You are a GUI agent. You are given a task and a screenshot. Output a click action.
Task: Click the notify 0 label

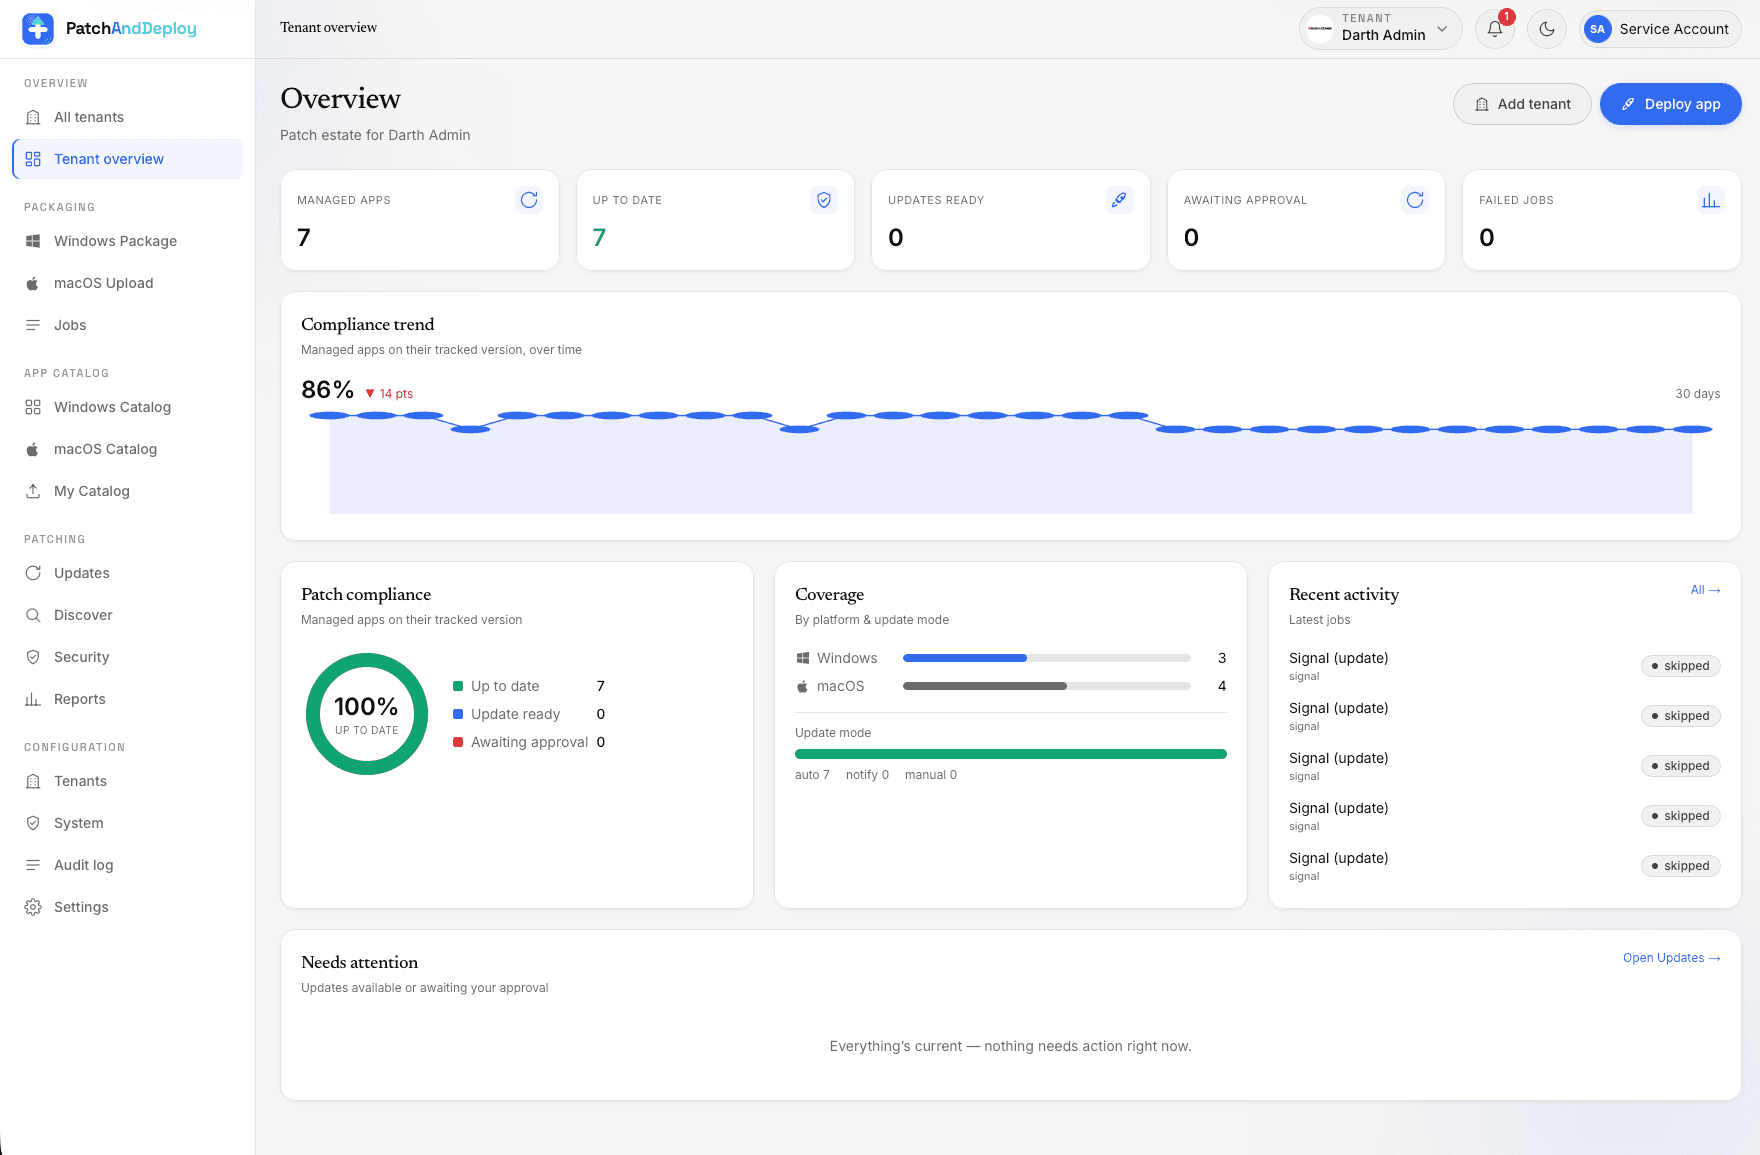pyautogui.click(x=867, y=775)
